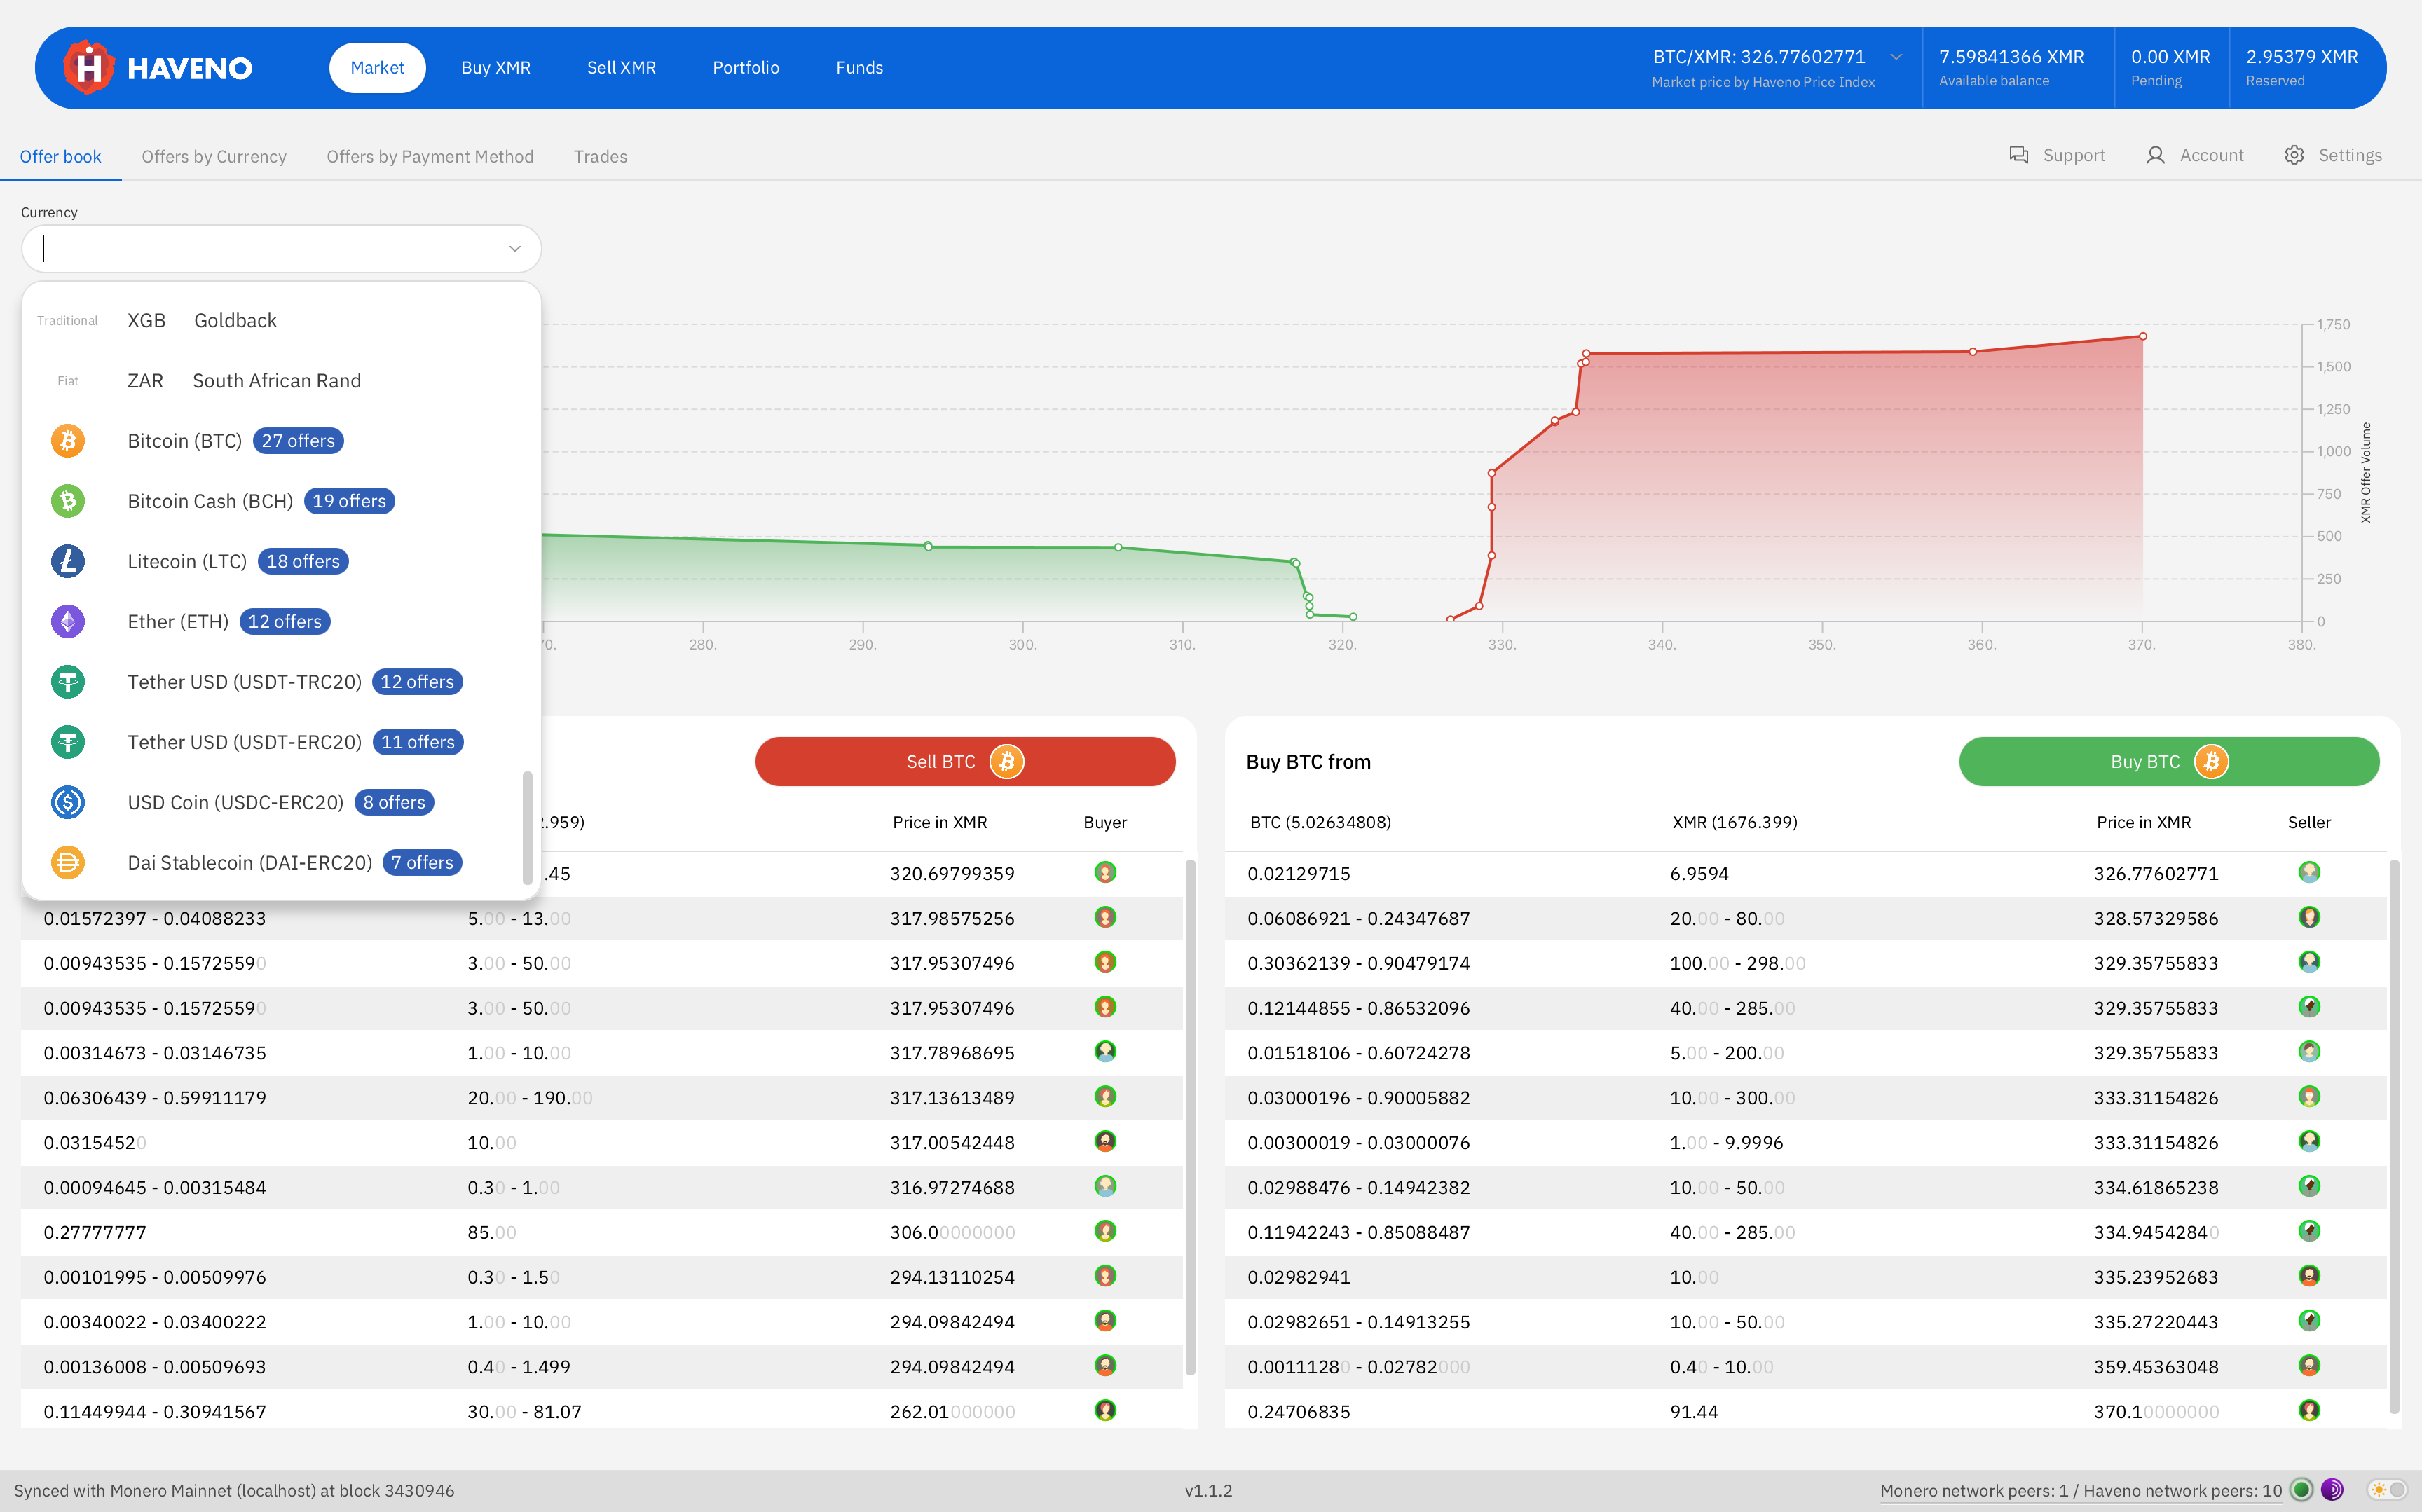The height and width of the screenshot is (1512, 2422).
Task: Select the Offer book tab
Action: pyautogui.click(x=60, y=156)
